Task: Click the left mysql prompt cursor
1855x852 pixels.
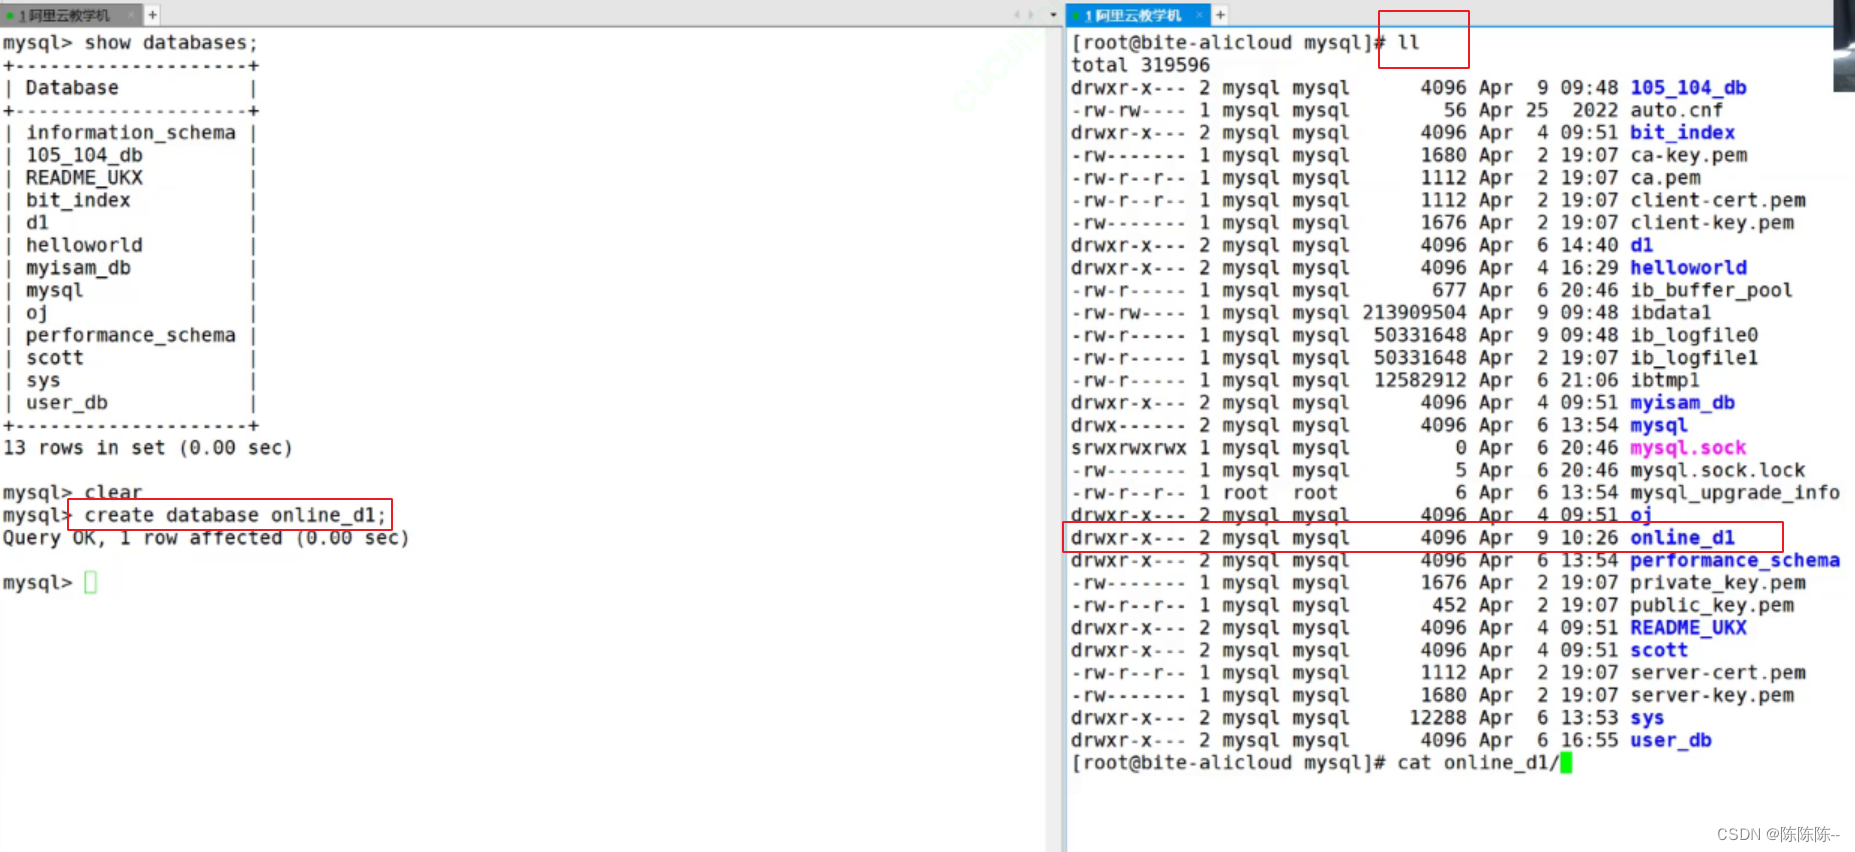Action: (x=91, y=582)
